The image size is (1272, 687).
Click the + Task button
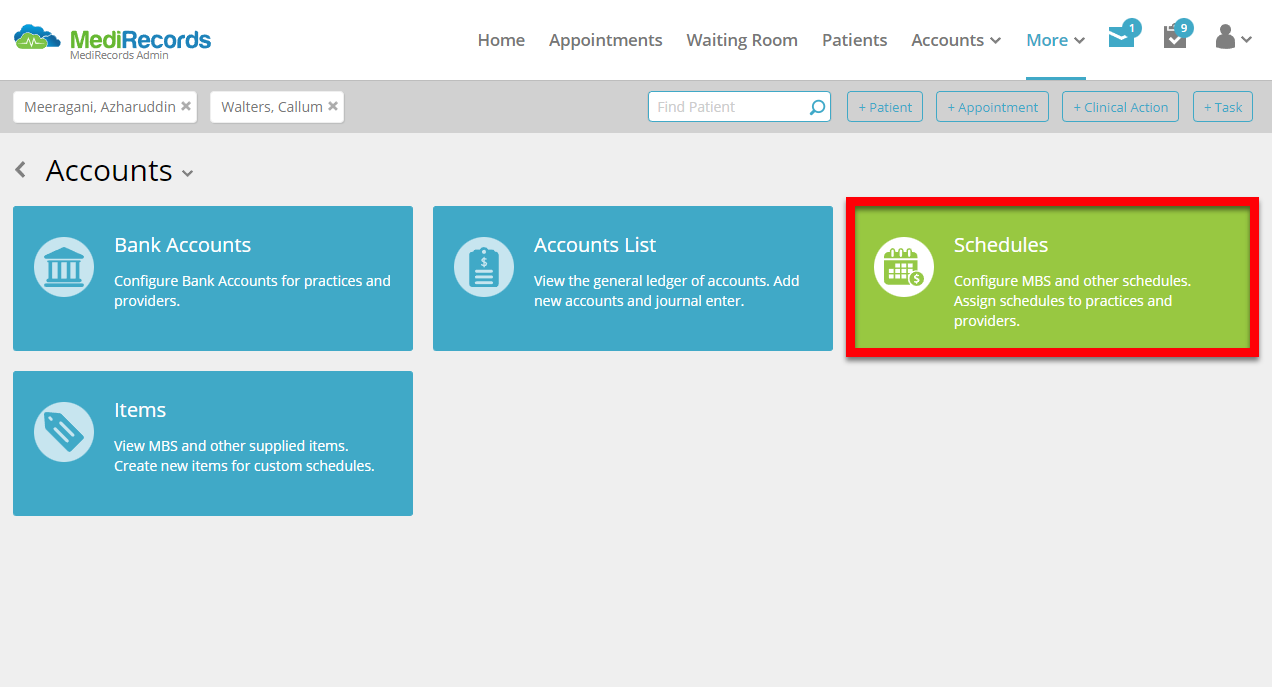(x=1223, y=107)
